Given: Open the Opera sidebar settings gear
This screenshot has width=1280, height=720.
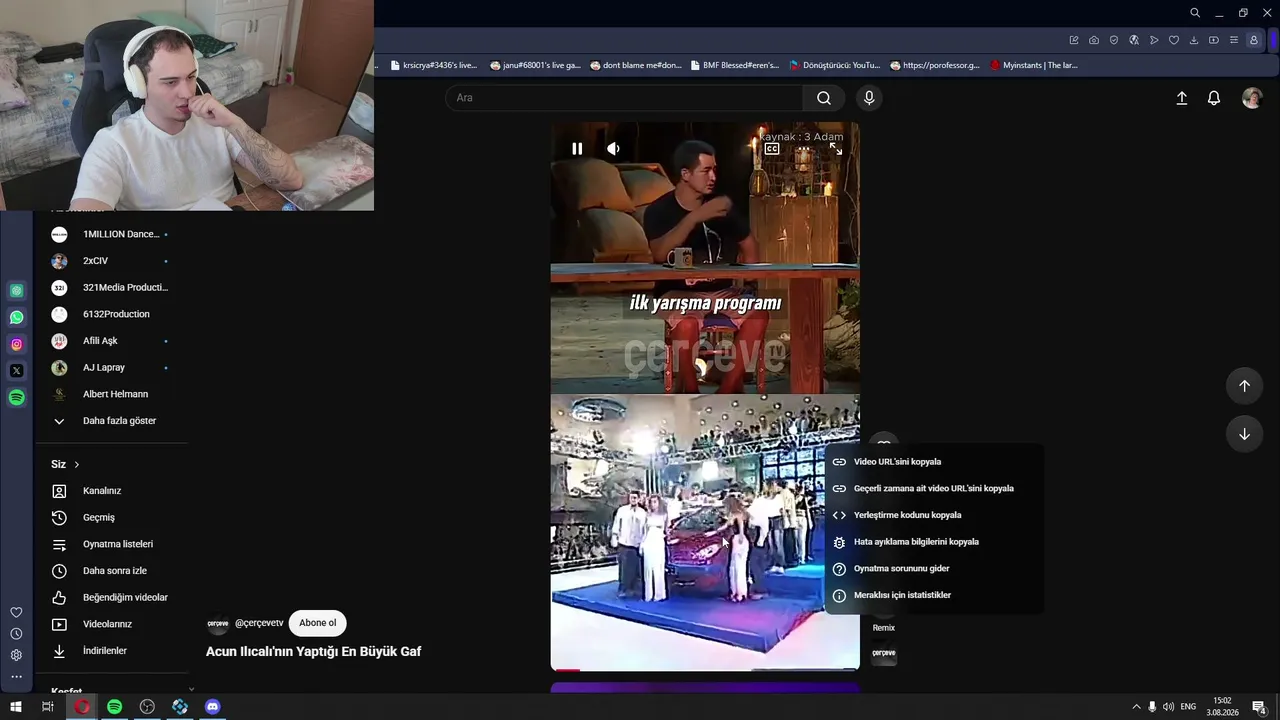Looking at the screenshot, I should pyautogui.click(x=16, y=655).
